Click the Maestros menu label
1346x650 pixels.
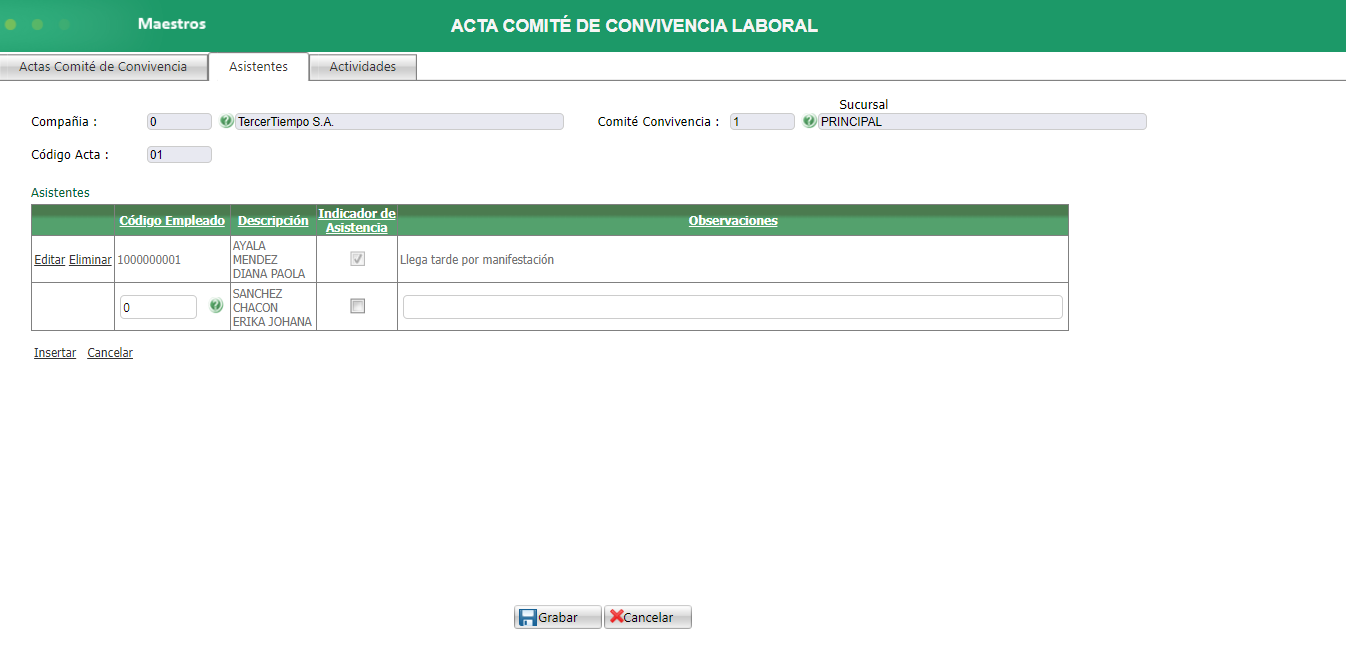point(170,23)
